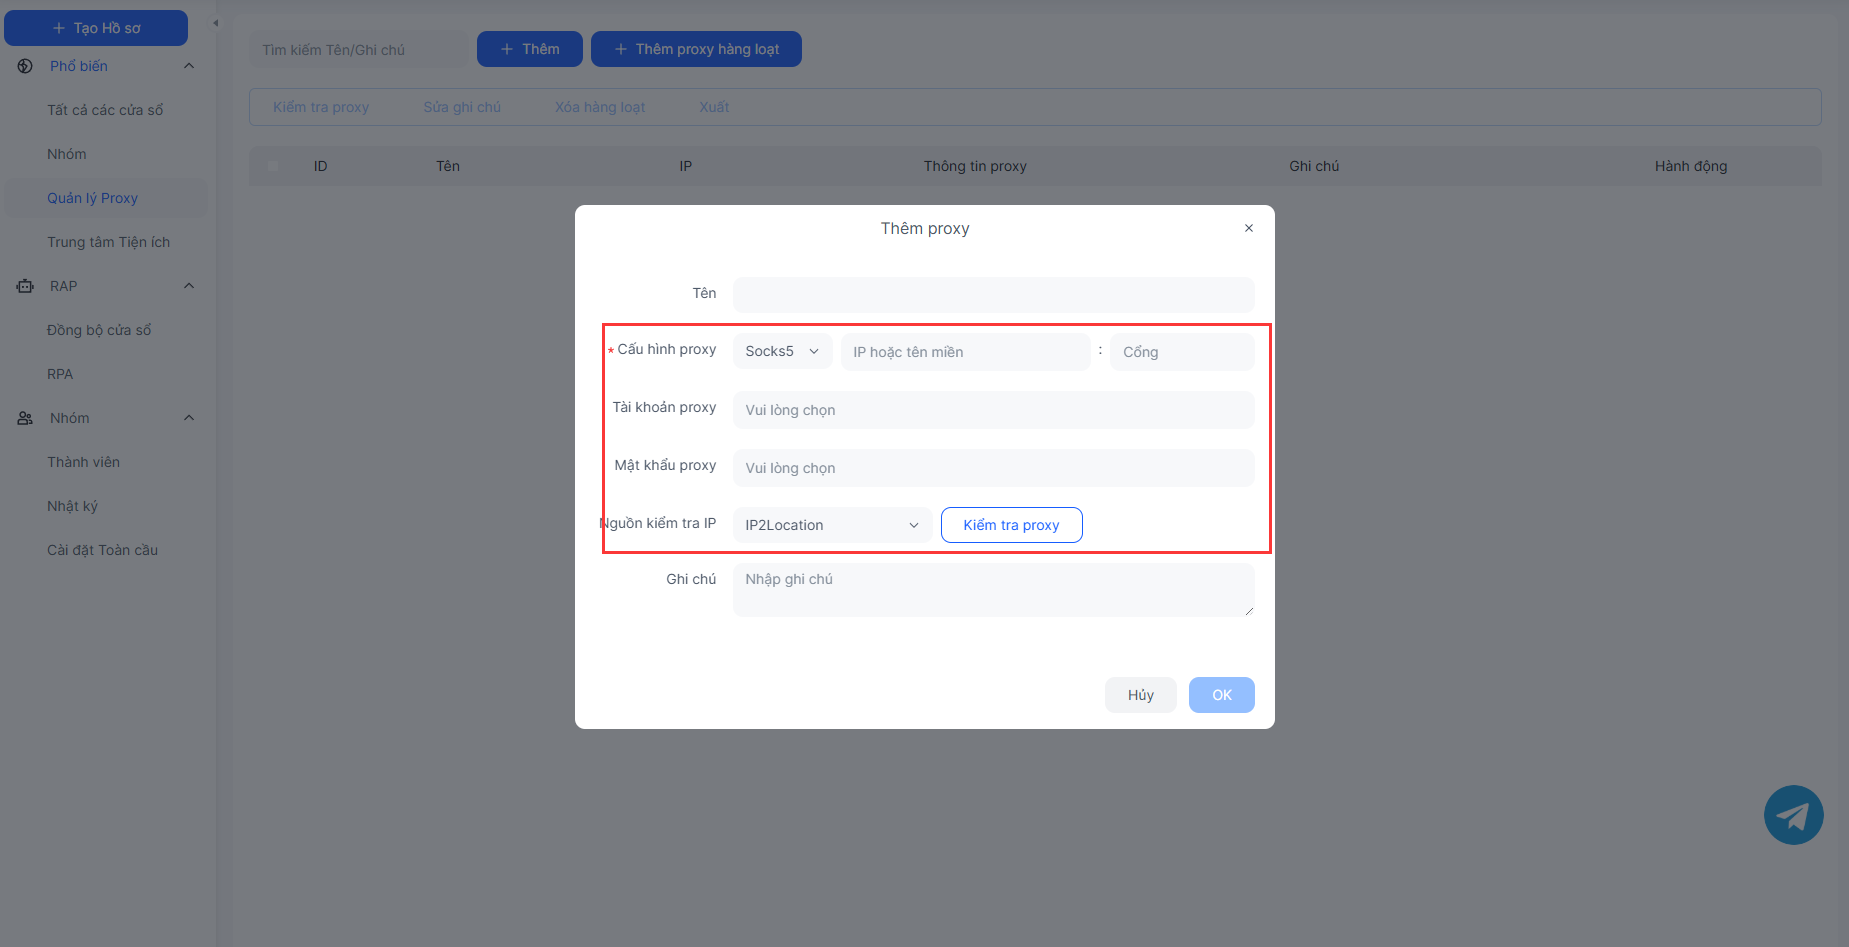
Task: Click the Kiểm tra proxy dialog button
Action: [1011, 525]
